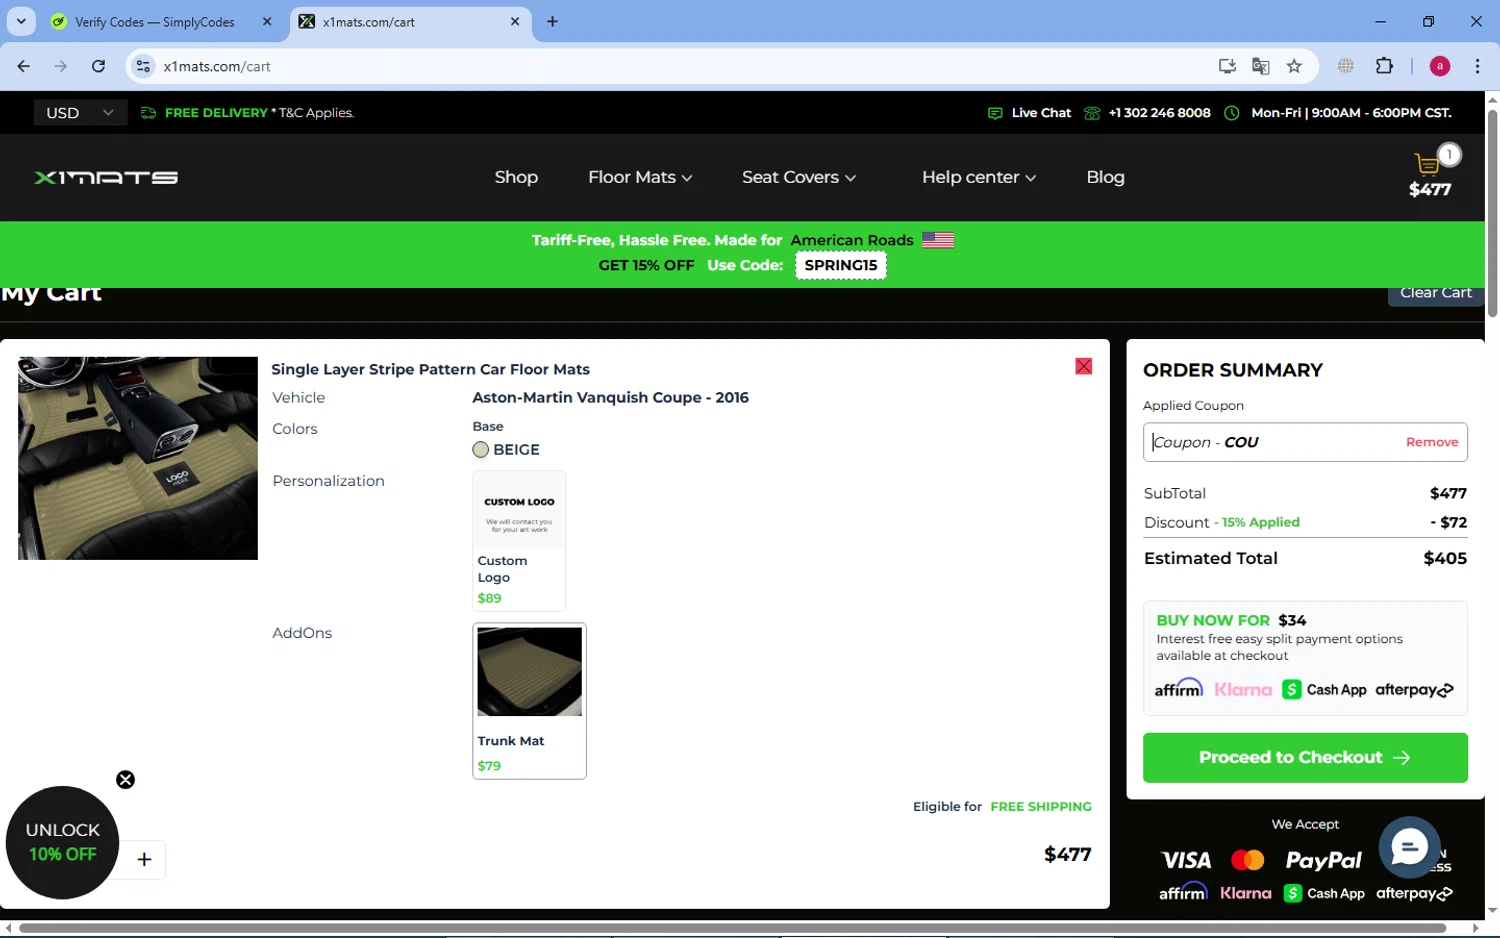Click install app icon in address bar
Viewport: 1500px width, 938px height.
point(1227,66)
